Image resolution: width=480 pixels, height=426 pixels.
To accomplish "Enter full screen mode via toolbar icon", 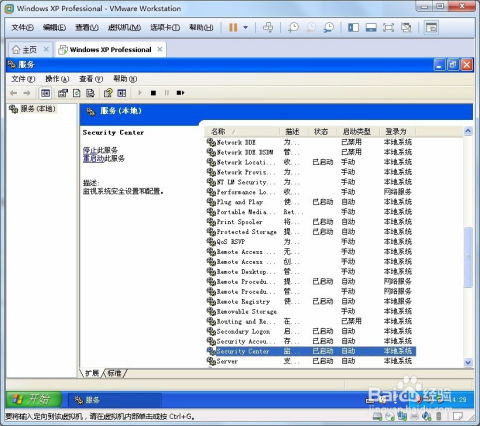I will [x=389, y=27].
